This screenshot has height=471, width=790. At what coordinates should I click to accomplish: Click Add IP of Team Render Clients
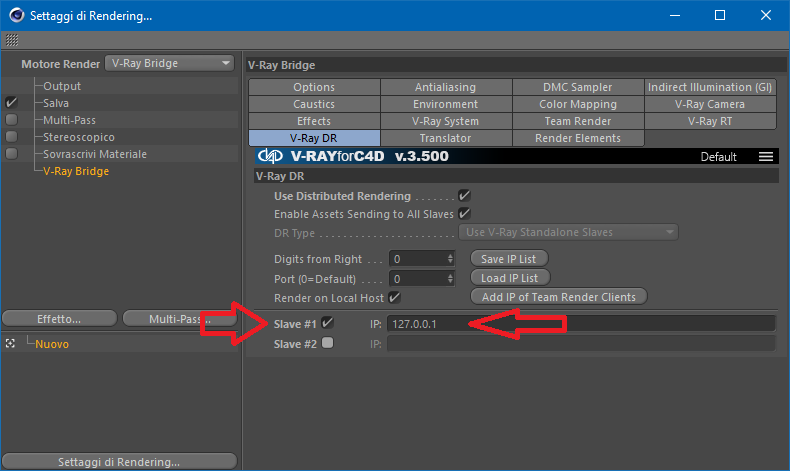559,297
